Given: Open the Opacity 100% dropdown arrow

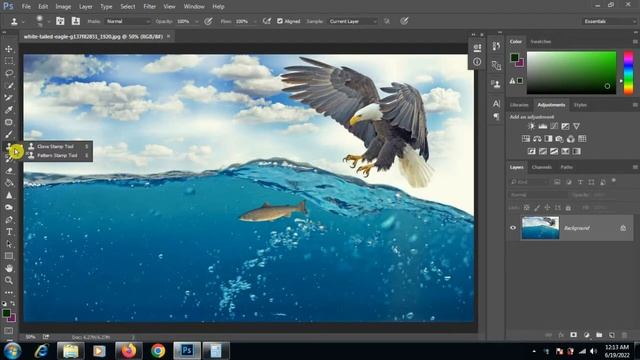Looking at the screenshot, I should pos(197,21).
